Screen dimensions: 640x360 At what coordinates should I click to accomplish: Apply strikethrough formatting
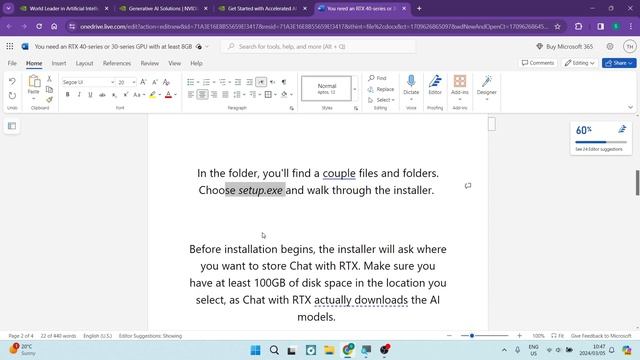click(x=102, y=95)
